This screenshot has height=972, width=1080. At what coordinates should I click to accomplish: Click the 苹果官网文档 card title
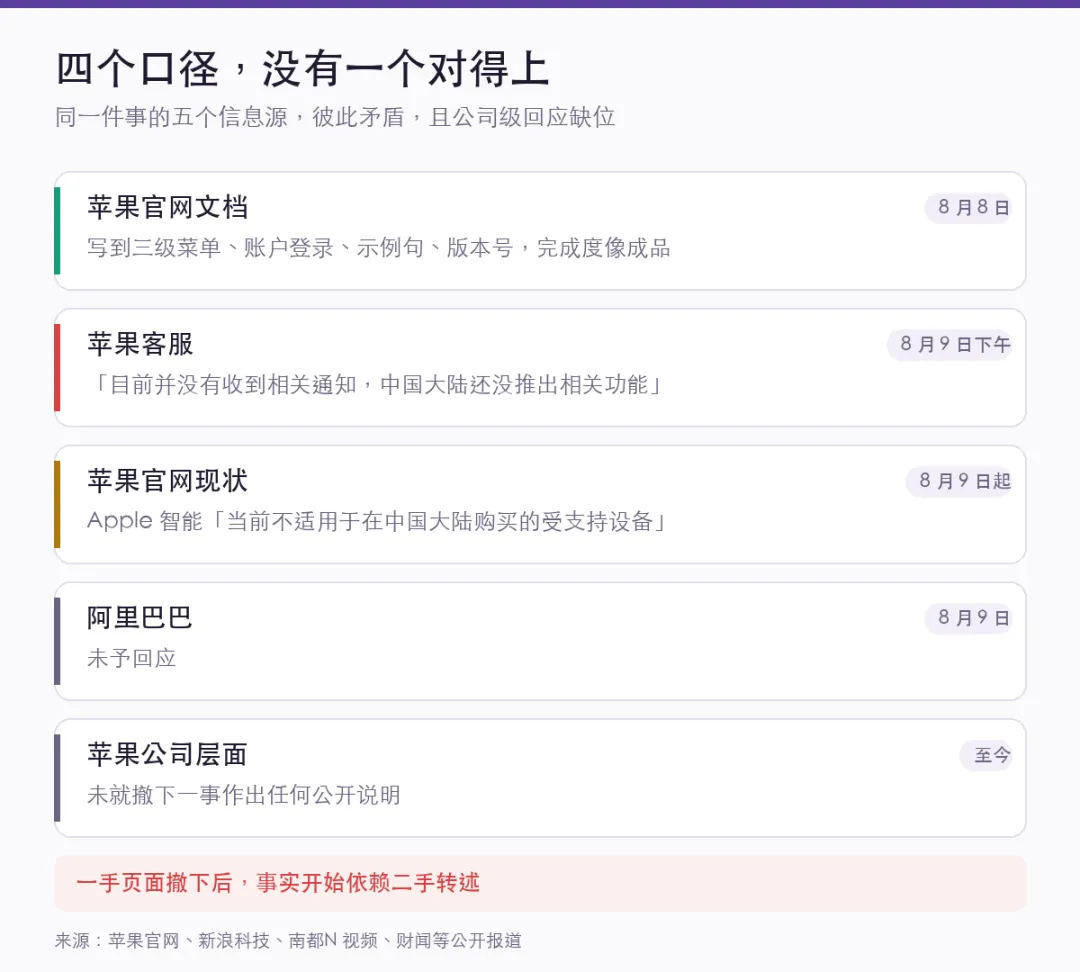click(167, 207)
